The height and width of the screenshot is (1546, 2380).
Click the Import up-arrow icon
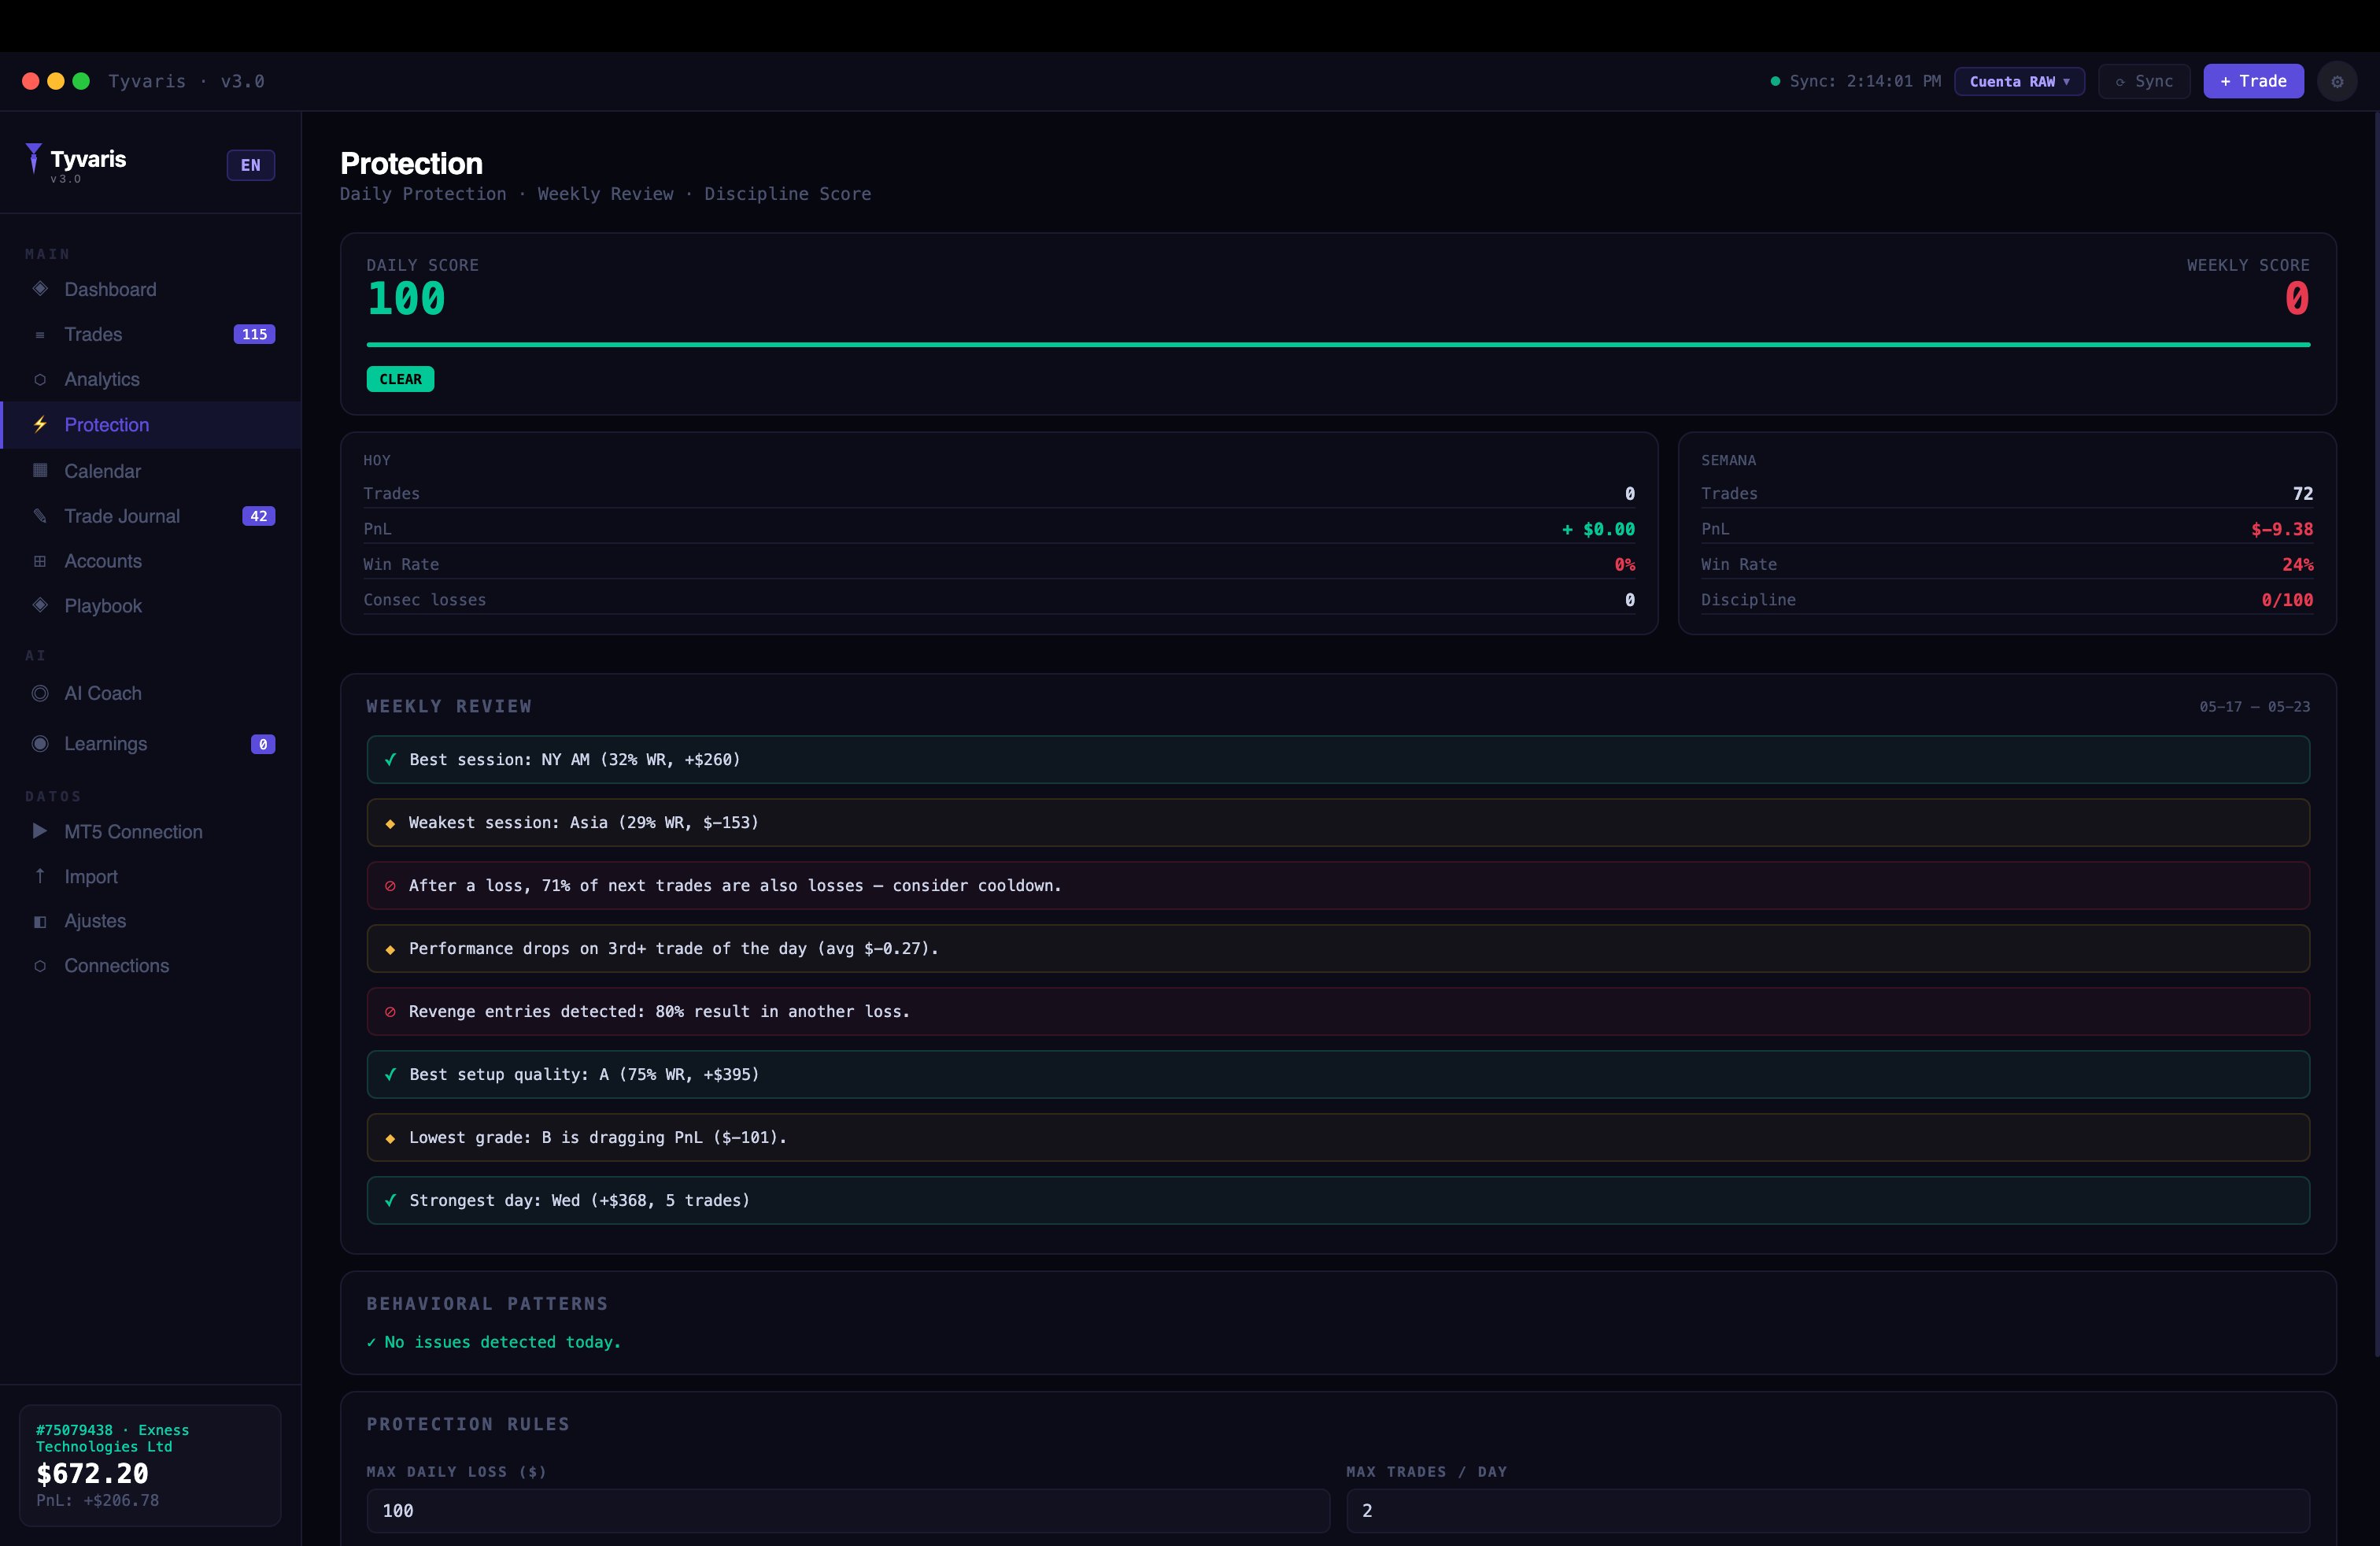(x=40, y=876)
